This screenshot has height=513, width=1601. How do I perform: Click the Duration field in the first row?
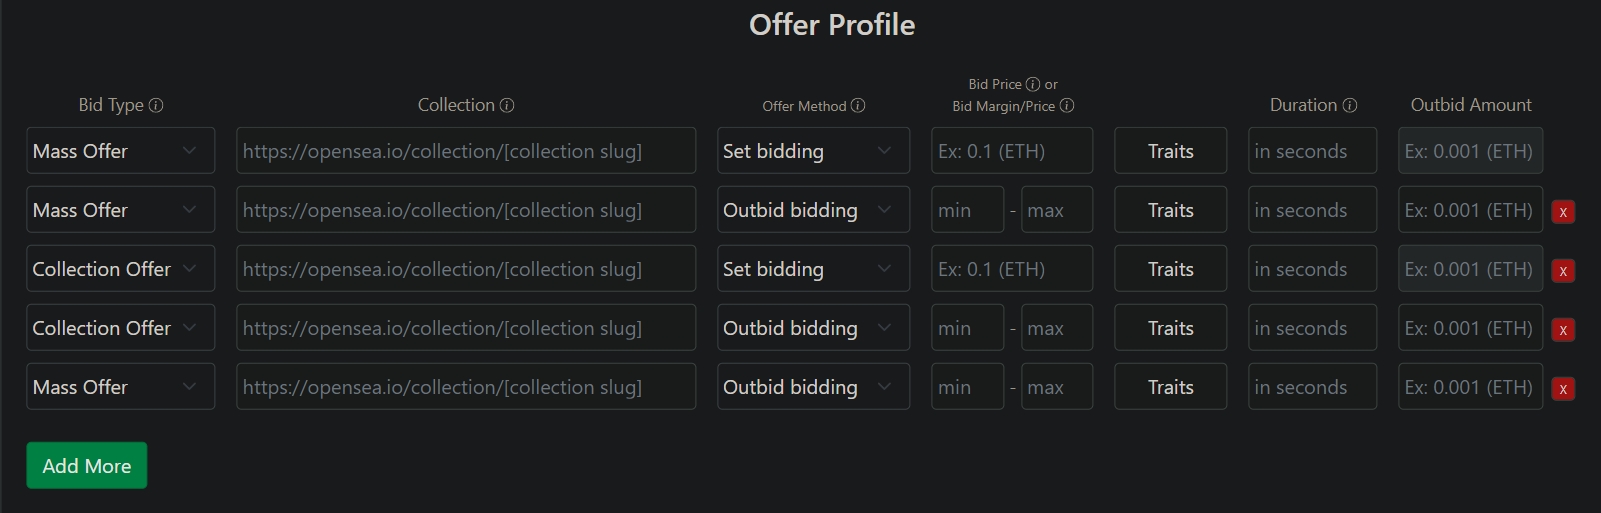(1311, 151)
